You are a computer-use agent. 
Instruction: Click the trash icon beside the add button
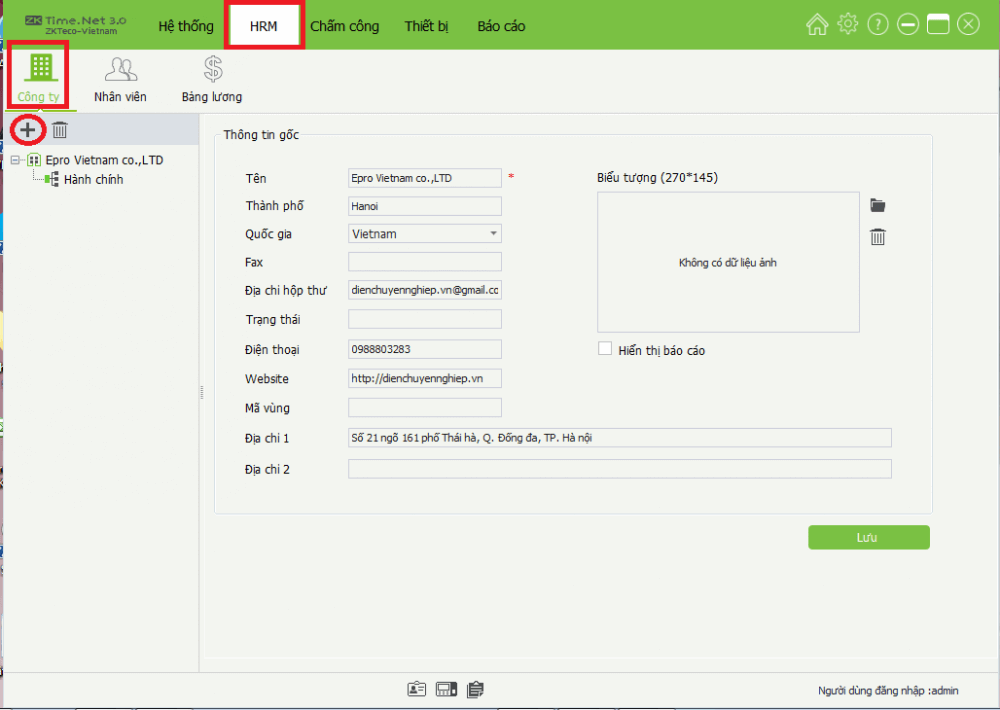tap(59, 130)
